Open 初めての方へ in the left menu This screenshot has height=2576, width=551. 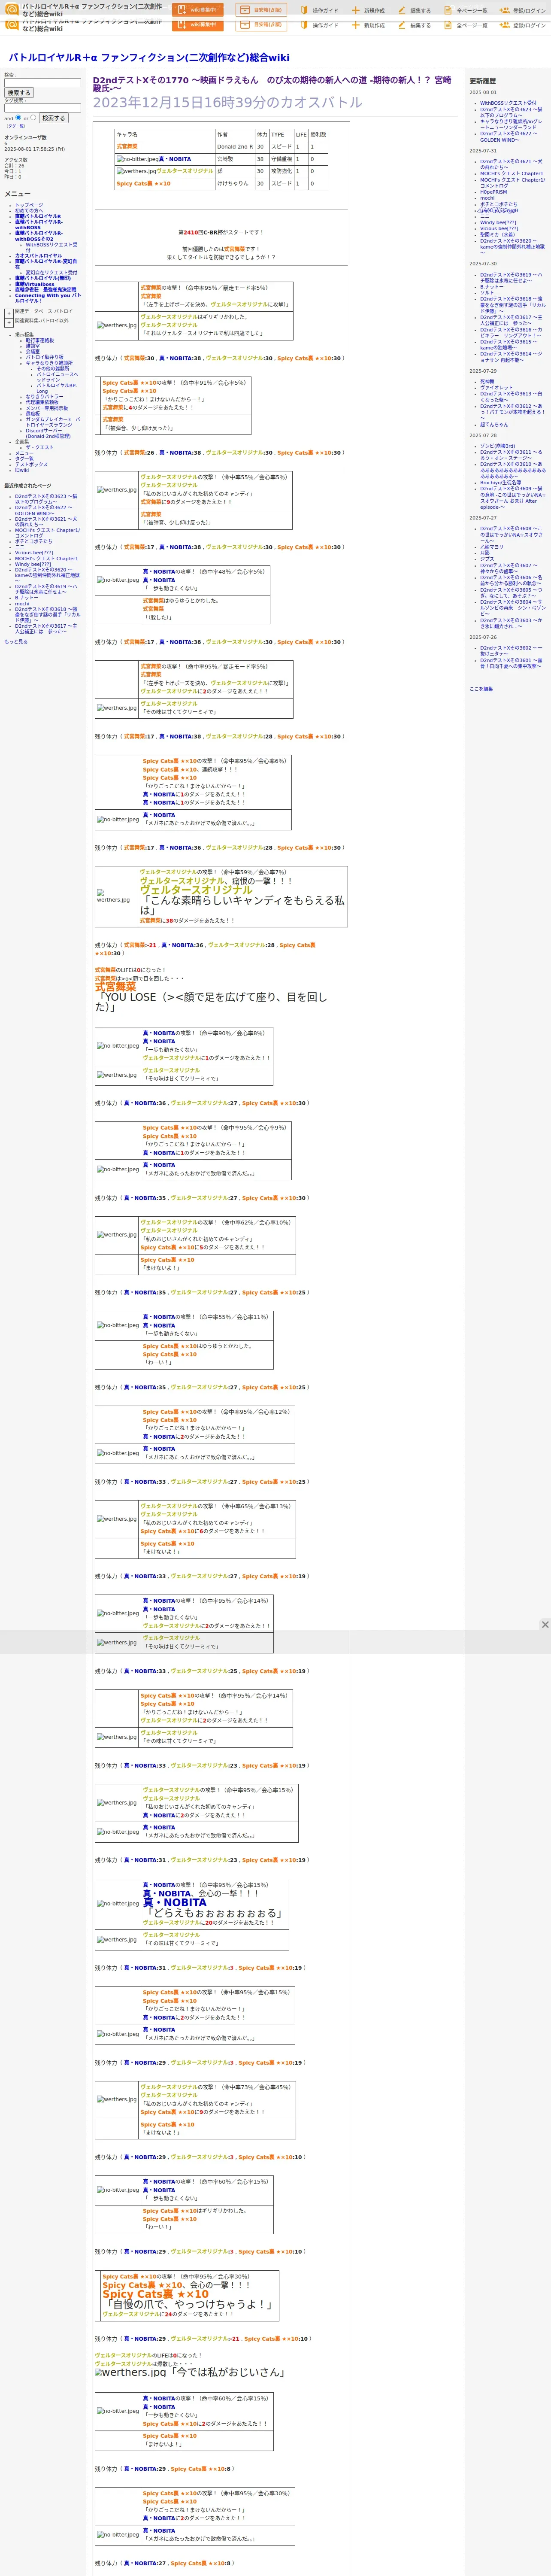pyautogui.click(x=29, y=210)
